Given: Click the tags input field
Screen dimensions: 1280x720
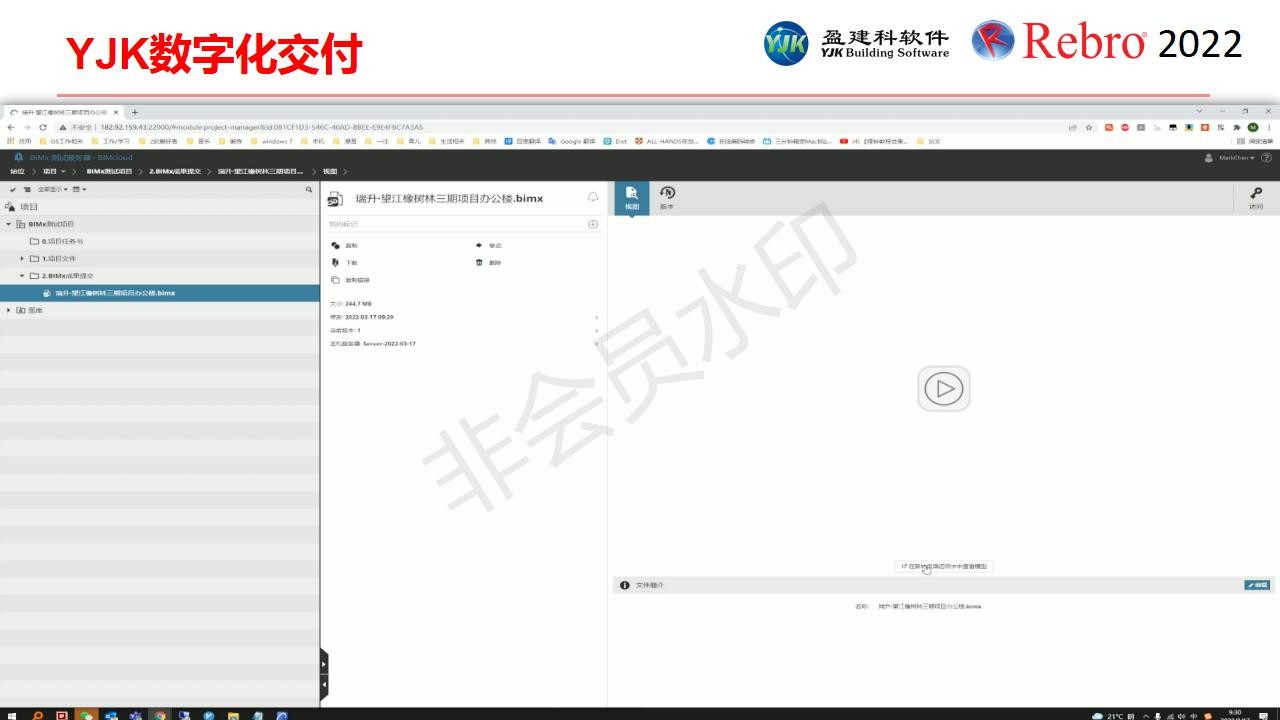Looking at the screenshot, I should [x=456, y=224].
